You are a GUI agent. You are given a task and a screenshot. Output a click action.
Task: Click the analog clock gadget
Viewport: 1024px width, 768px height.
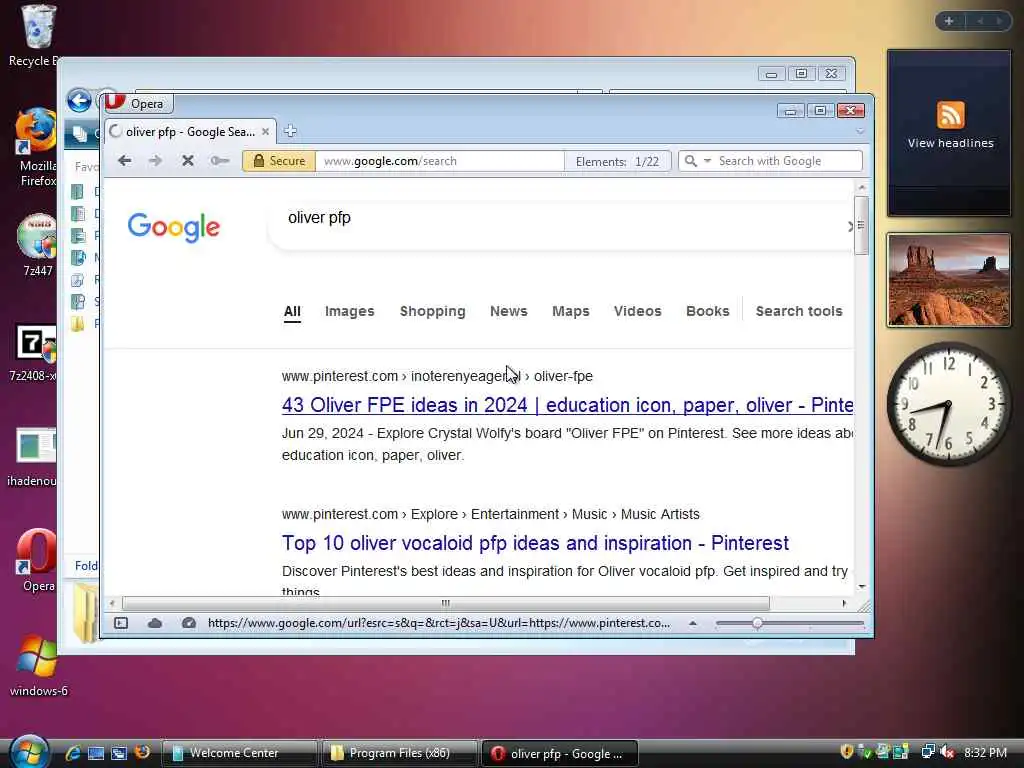[949, 404]
